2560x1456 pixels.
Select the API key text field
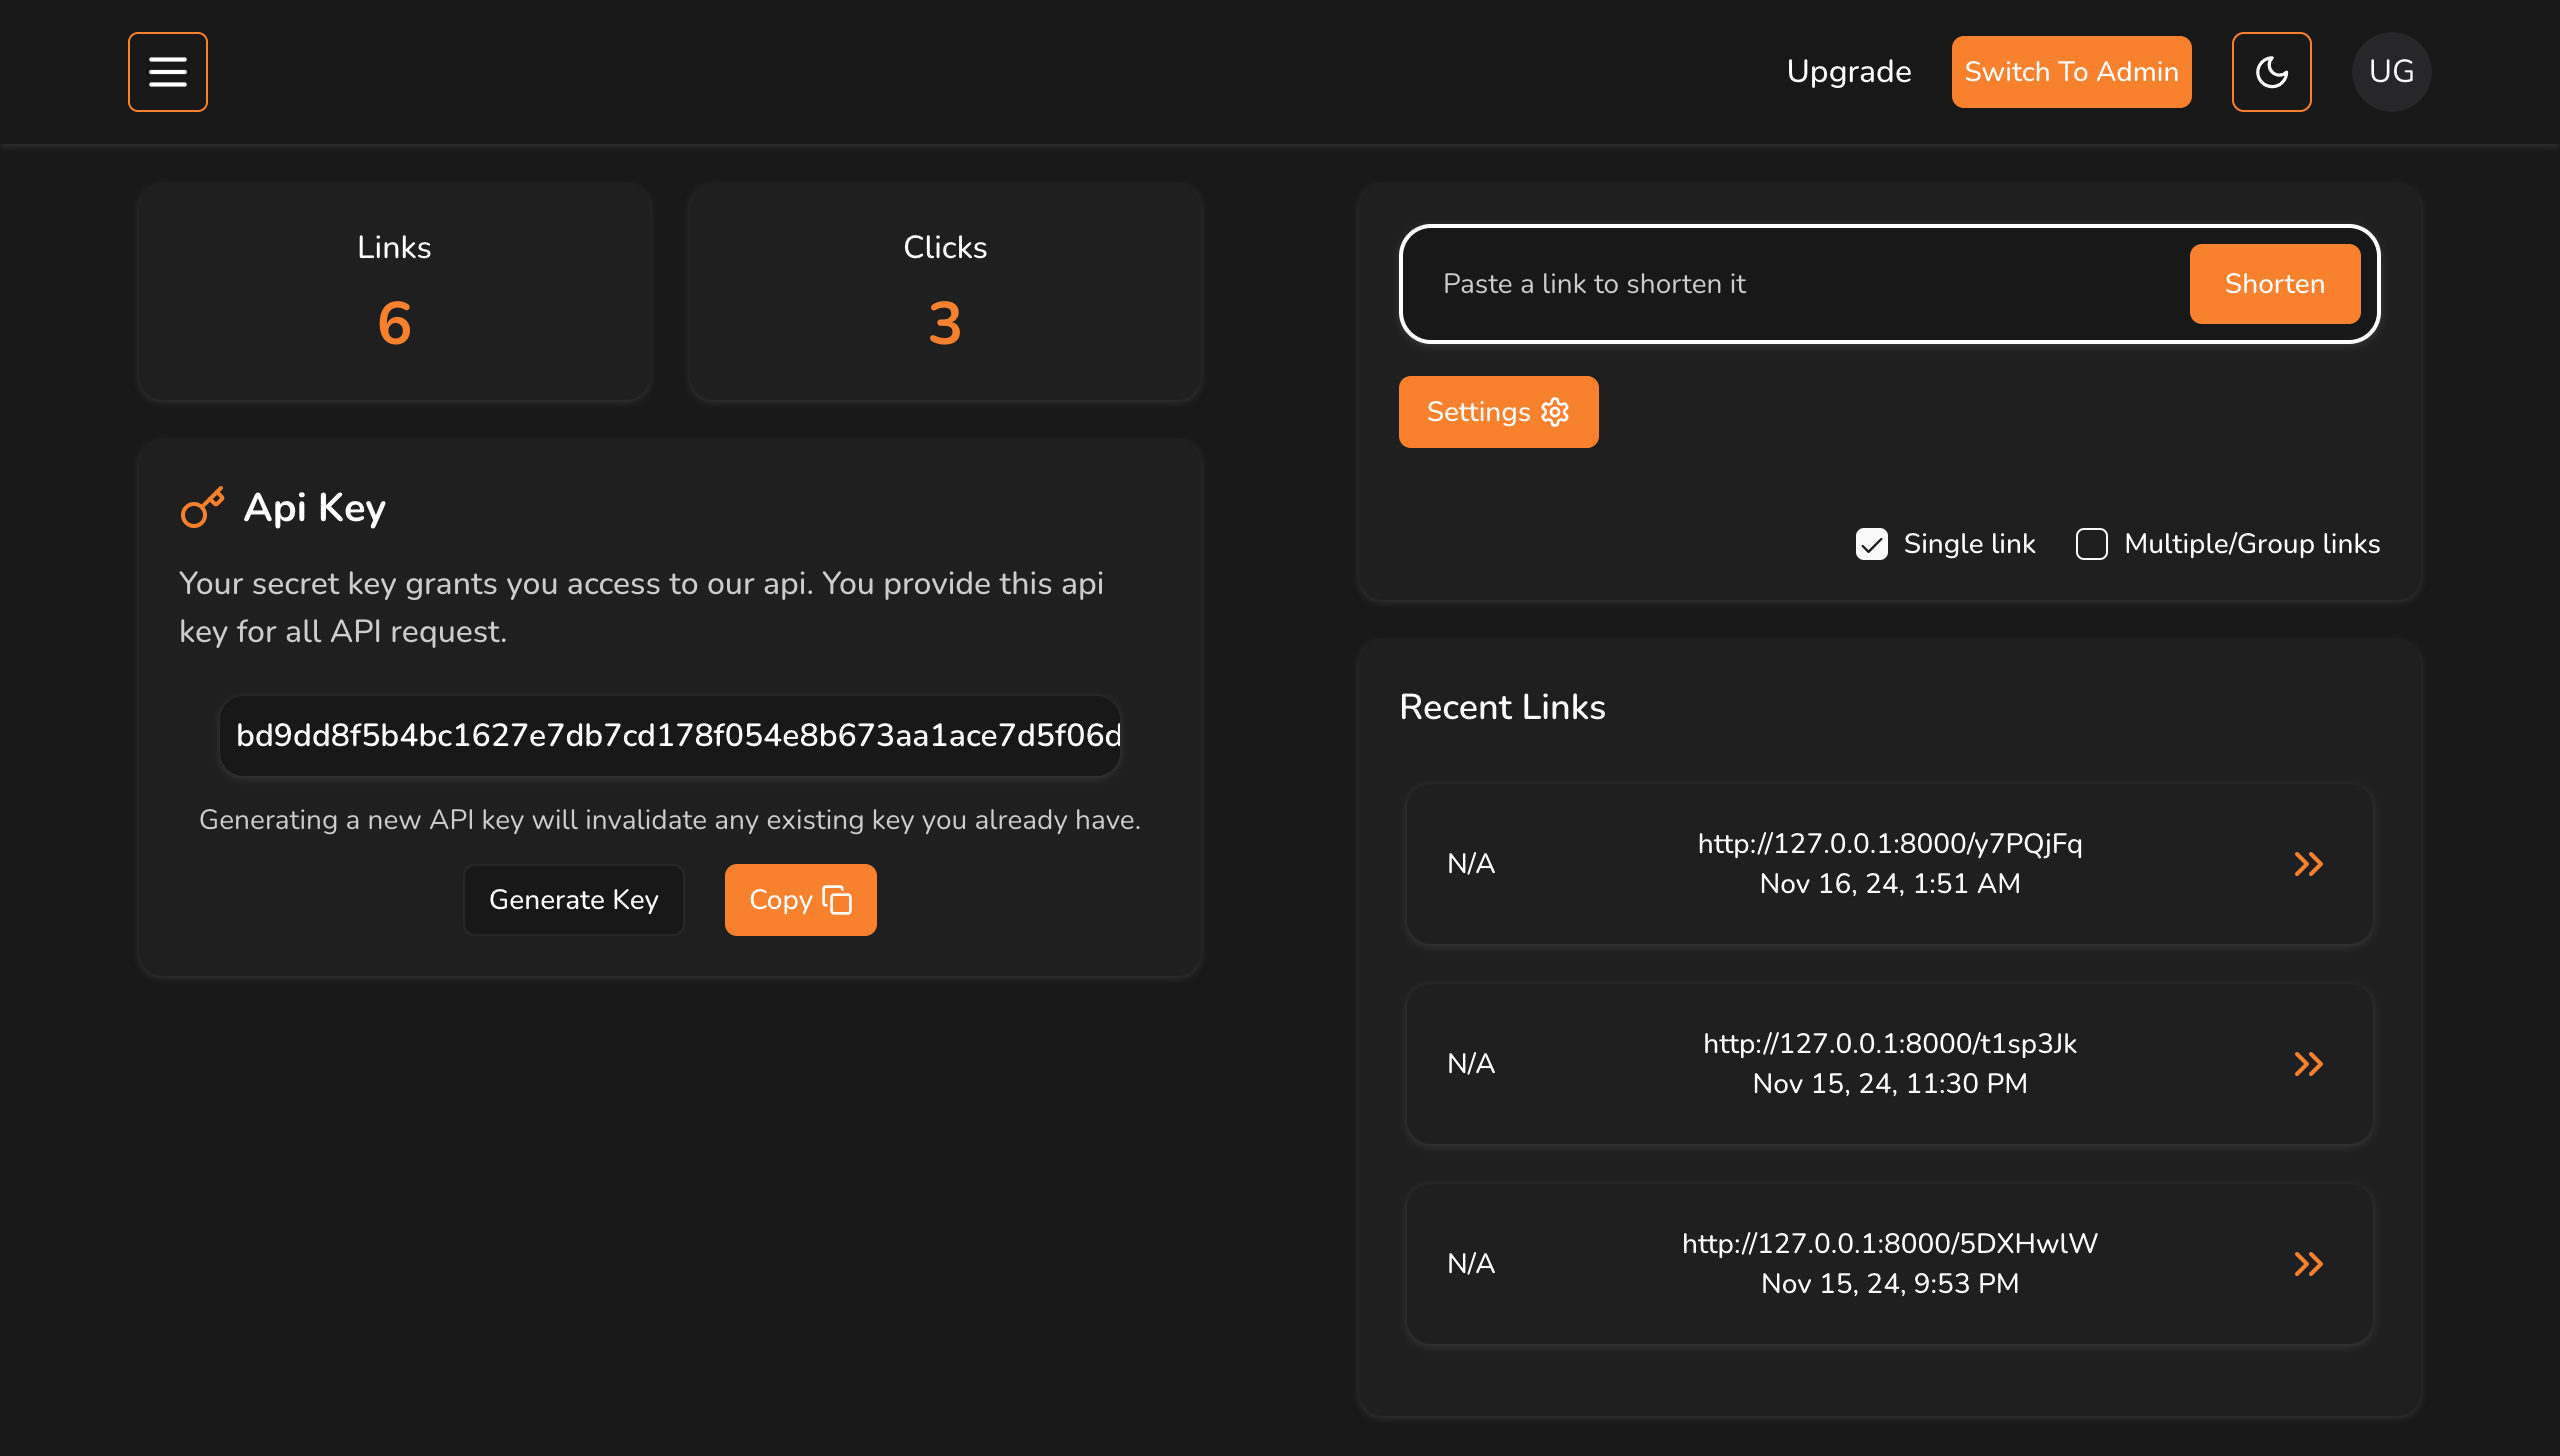670,736
